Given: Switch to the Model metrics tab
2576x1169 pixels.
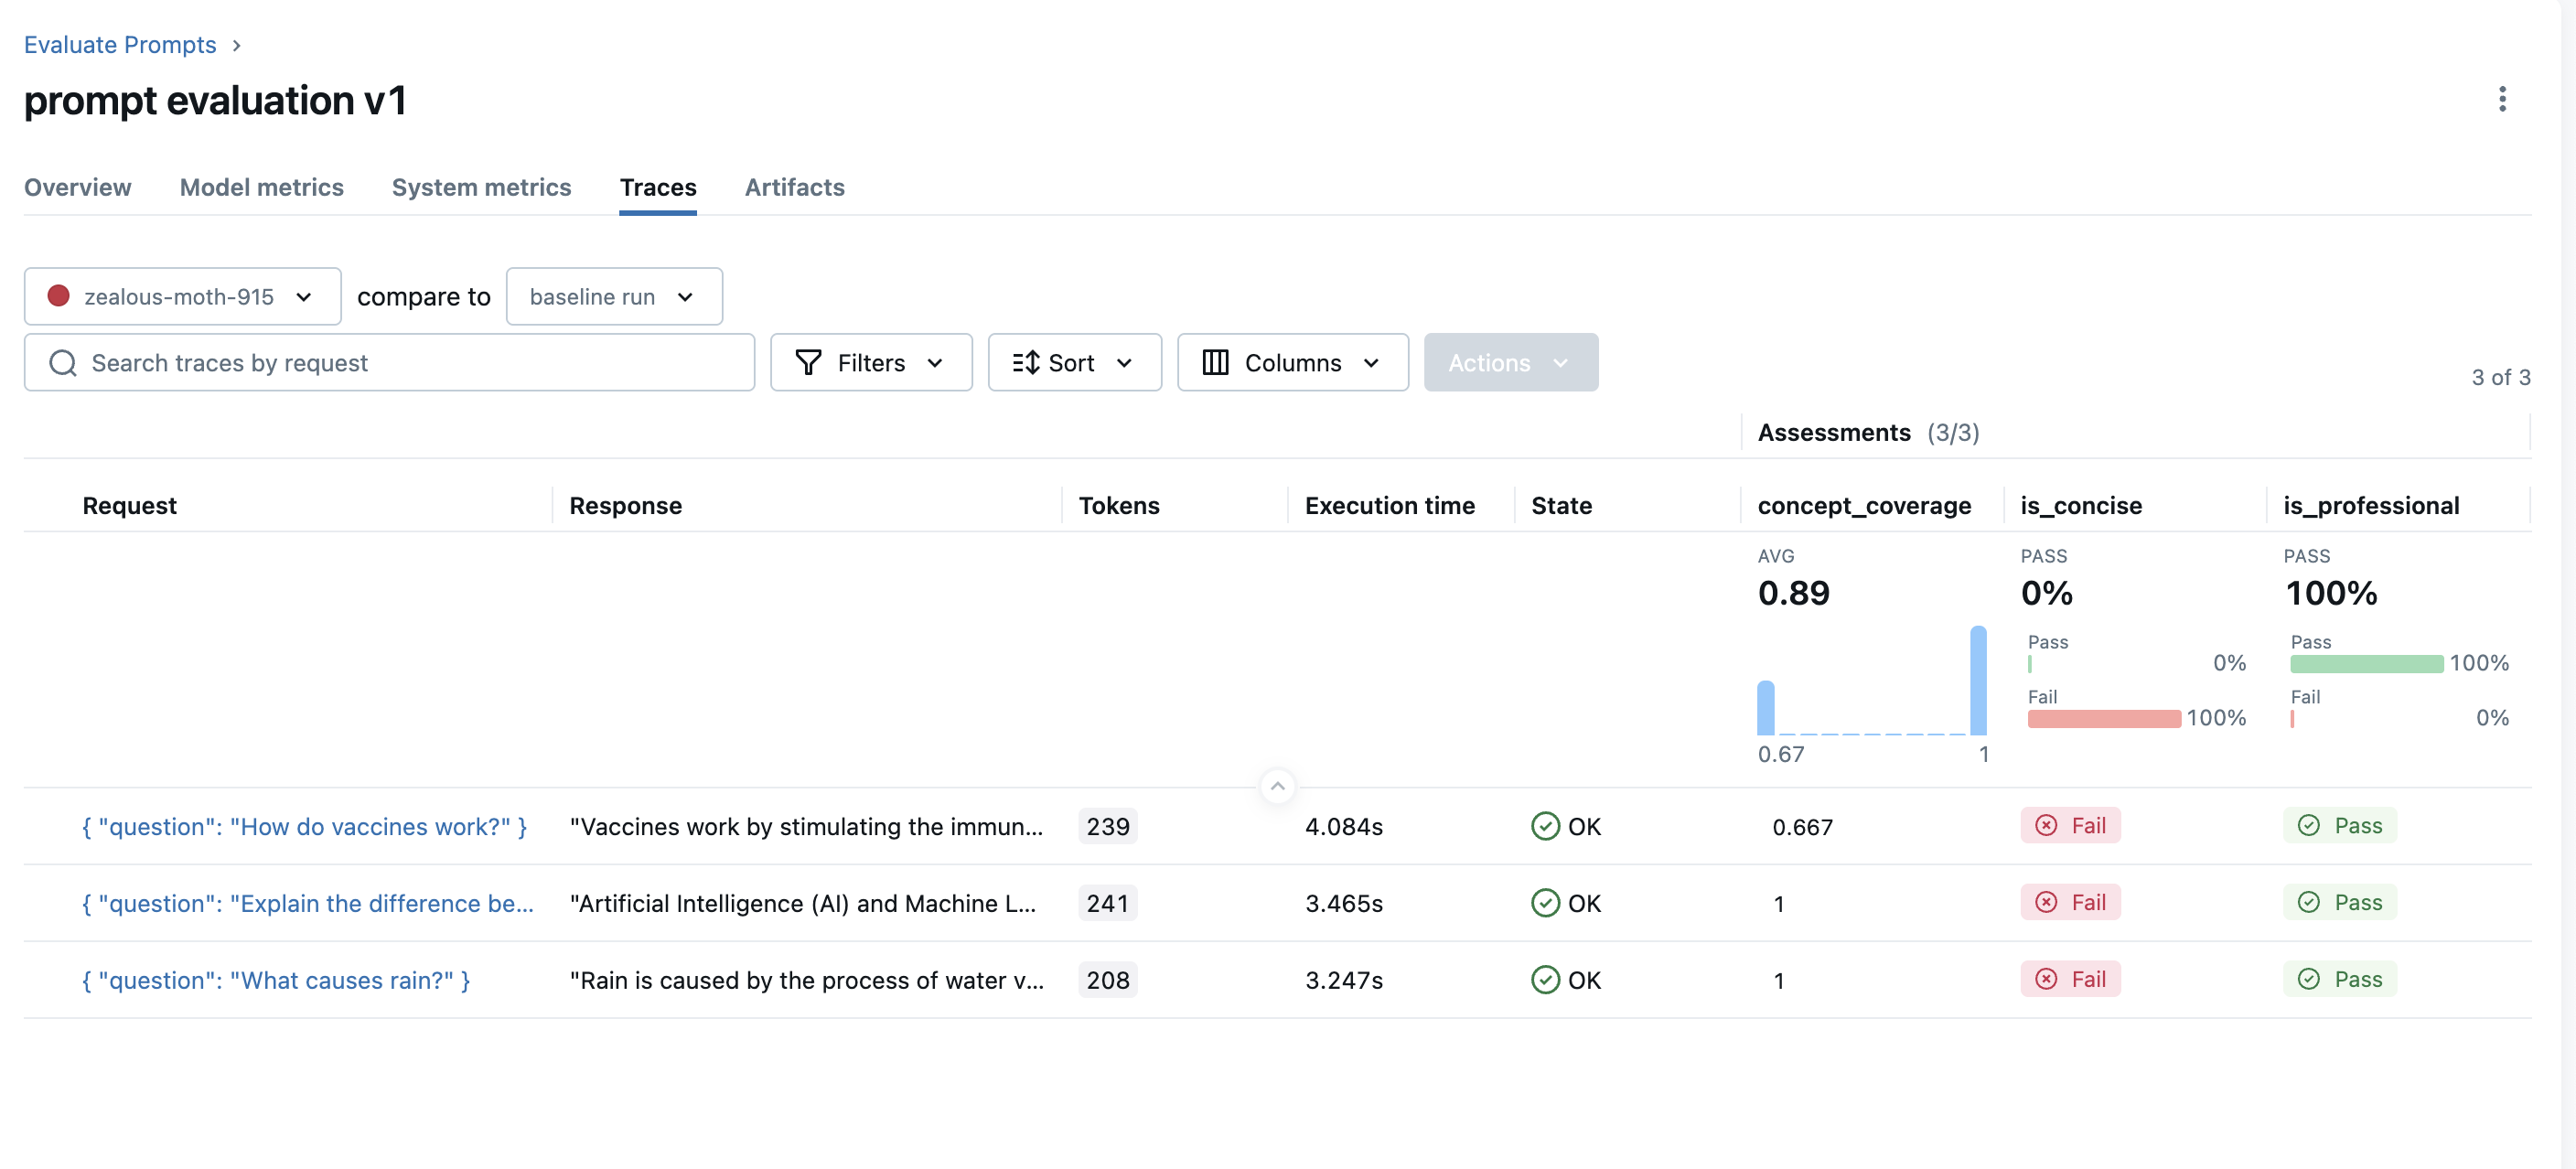Looking at the screenshot, I should click(x=261, y=187).
